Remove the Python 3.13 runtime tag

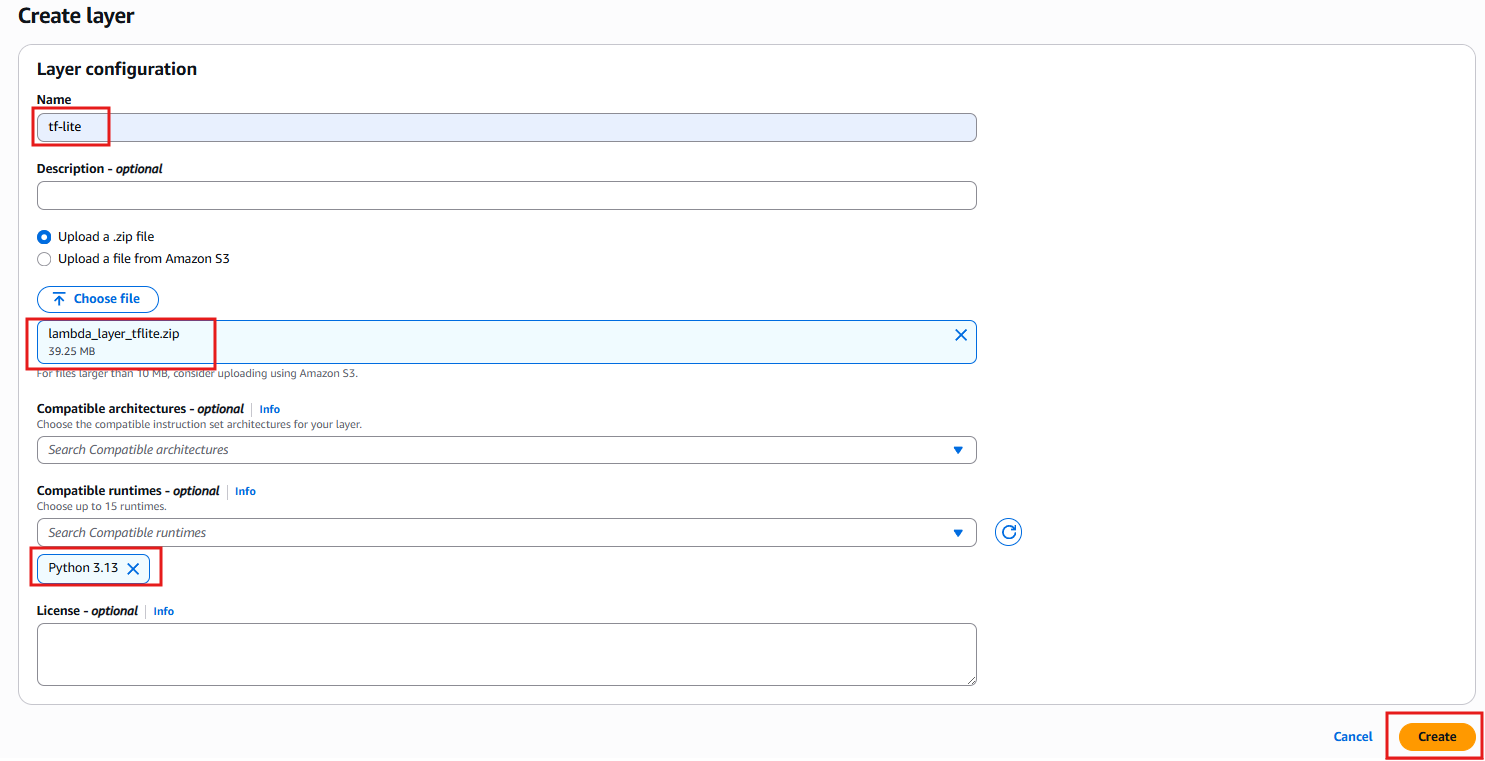click(x=133, y=569)
